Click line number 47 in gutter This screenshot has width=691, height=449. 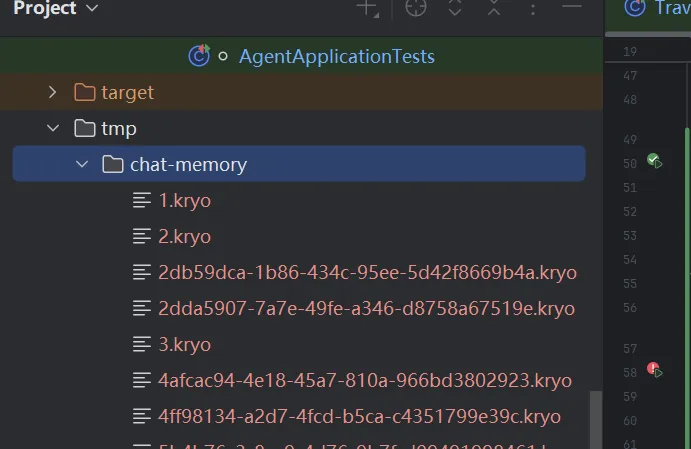pyautogui.click(x=630, y=76)
